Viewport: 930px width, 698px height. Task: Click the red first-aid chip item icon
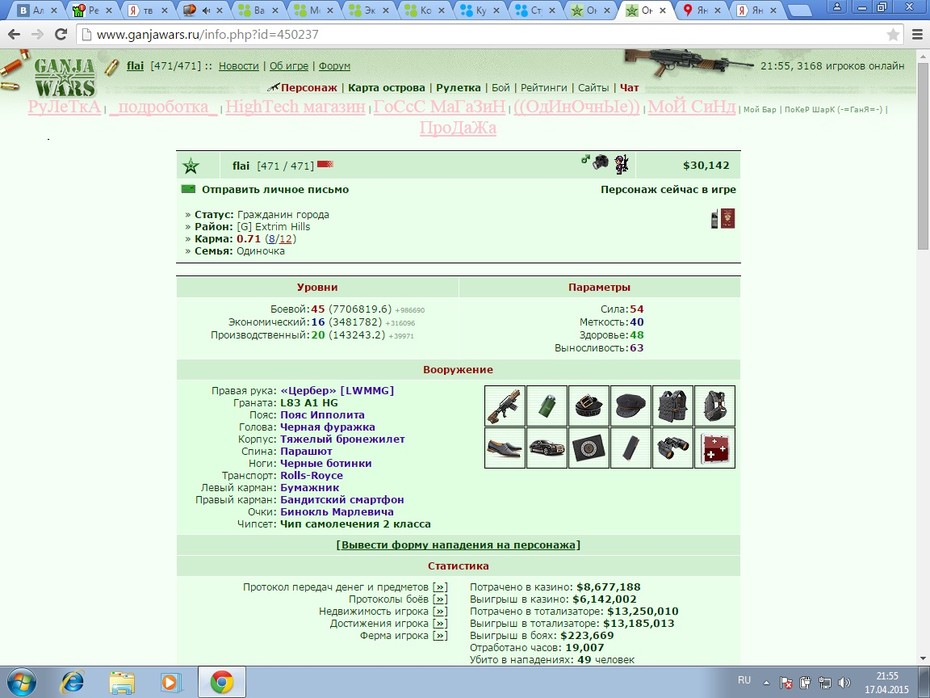tap(715, 448)
